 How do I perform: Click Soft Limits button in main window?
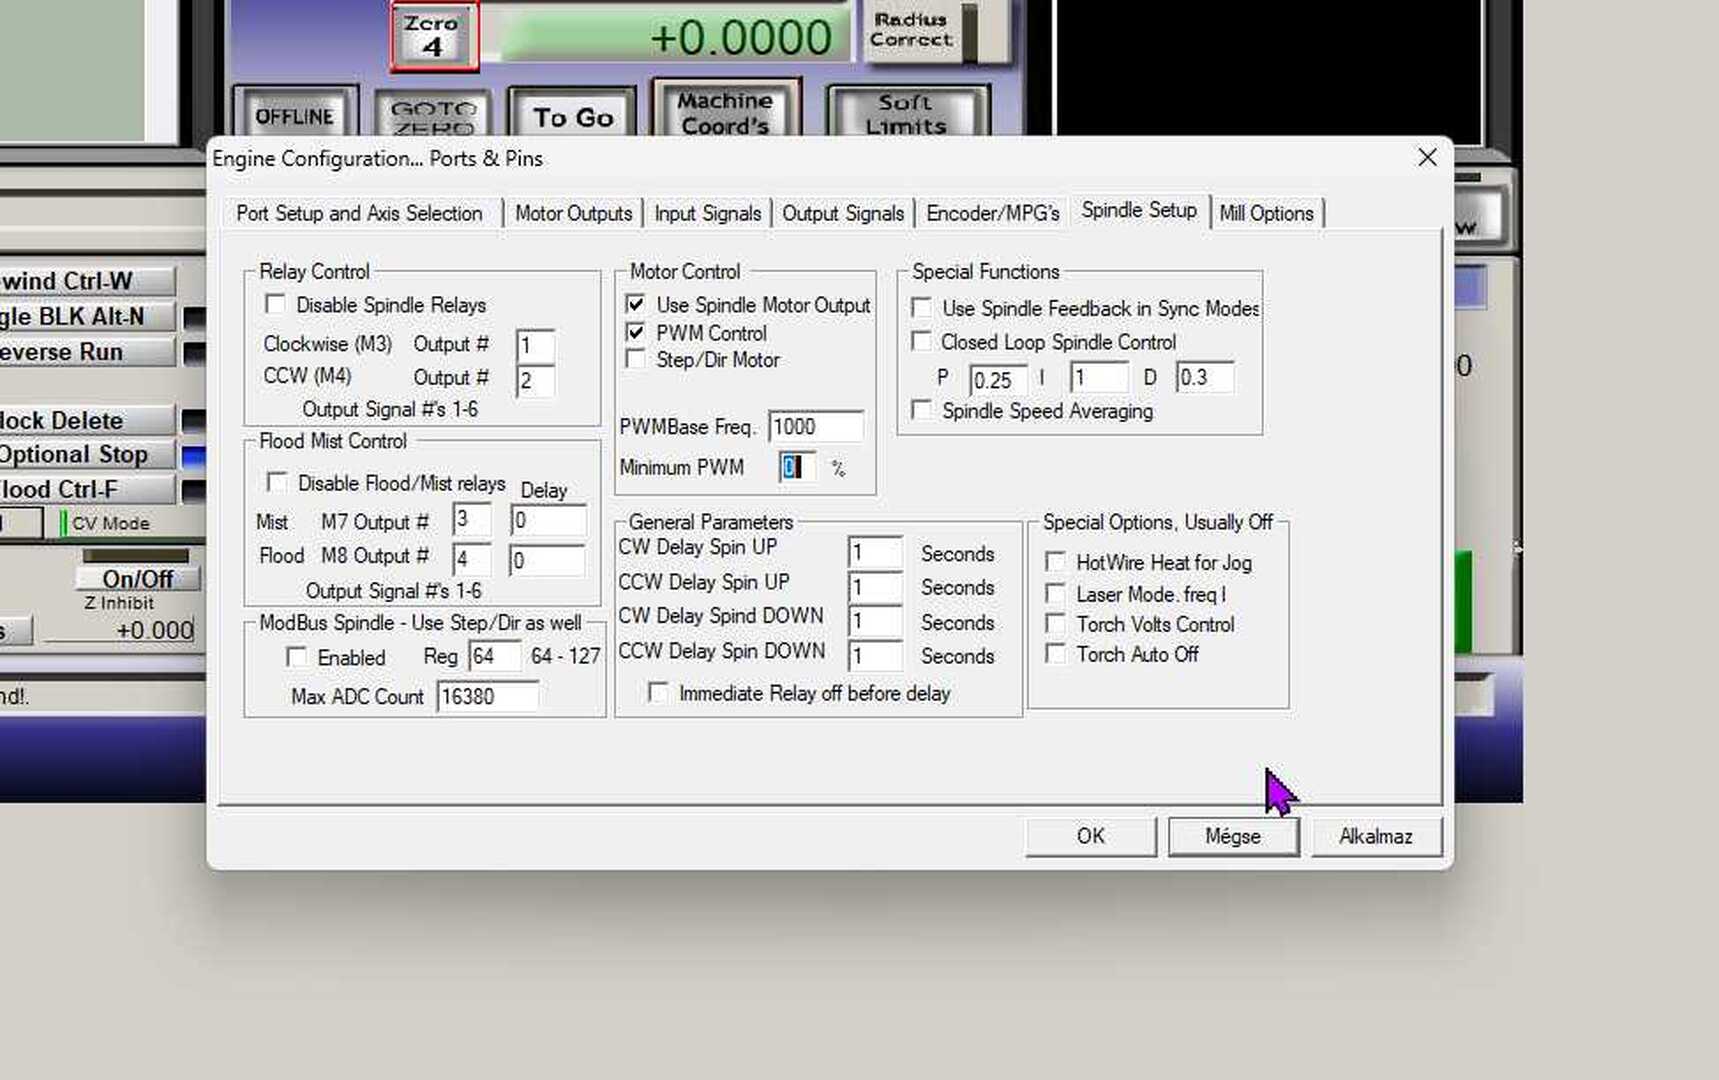[906, 111]
